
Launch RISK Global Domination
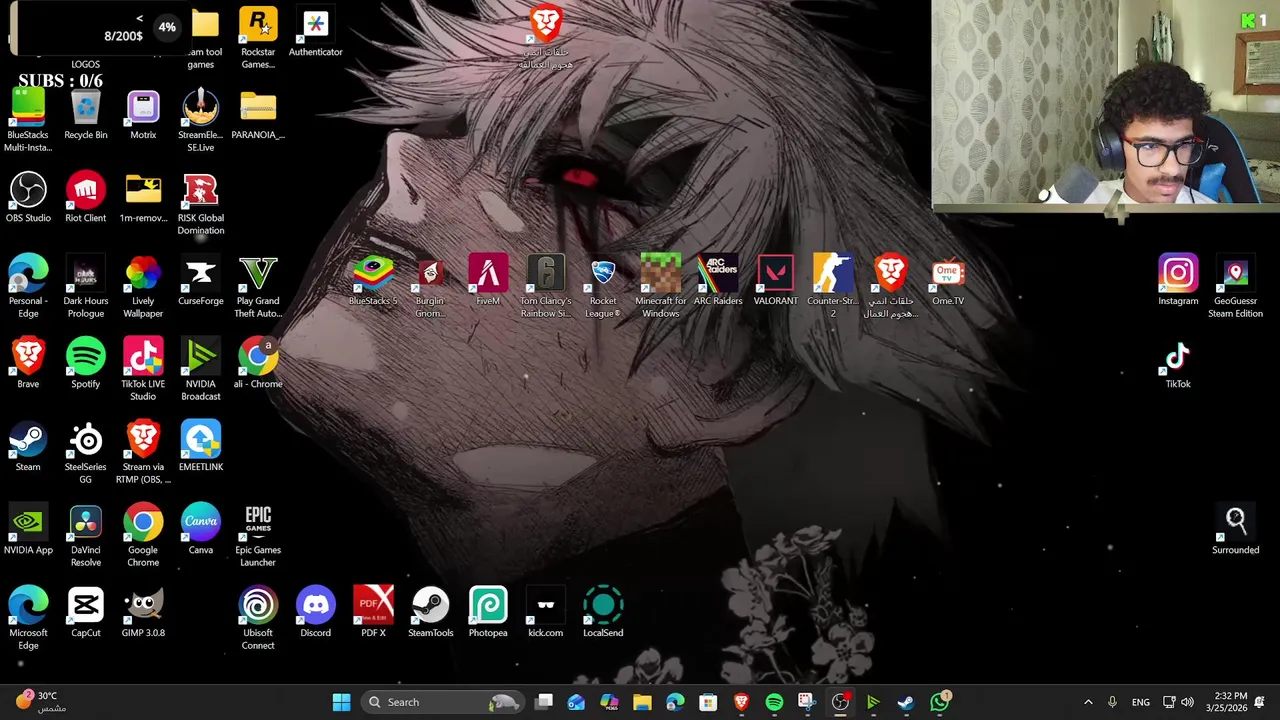[x=201, y=203]
